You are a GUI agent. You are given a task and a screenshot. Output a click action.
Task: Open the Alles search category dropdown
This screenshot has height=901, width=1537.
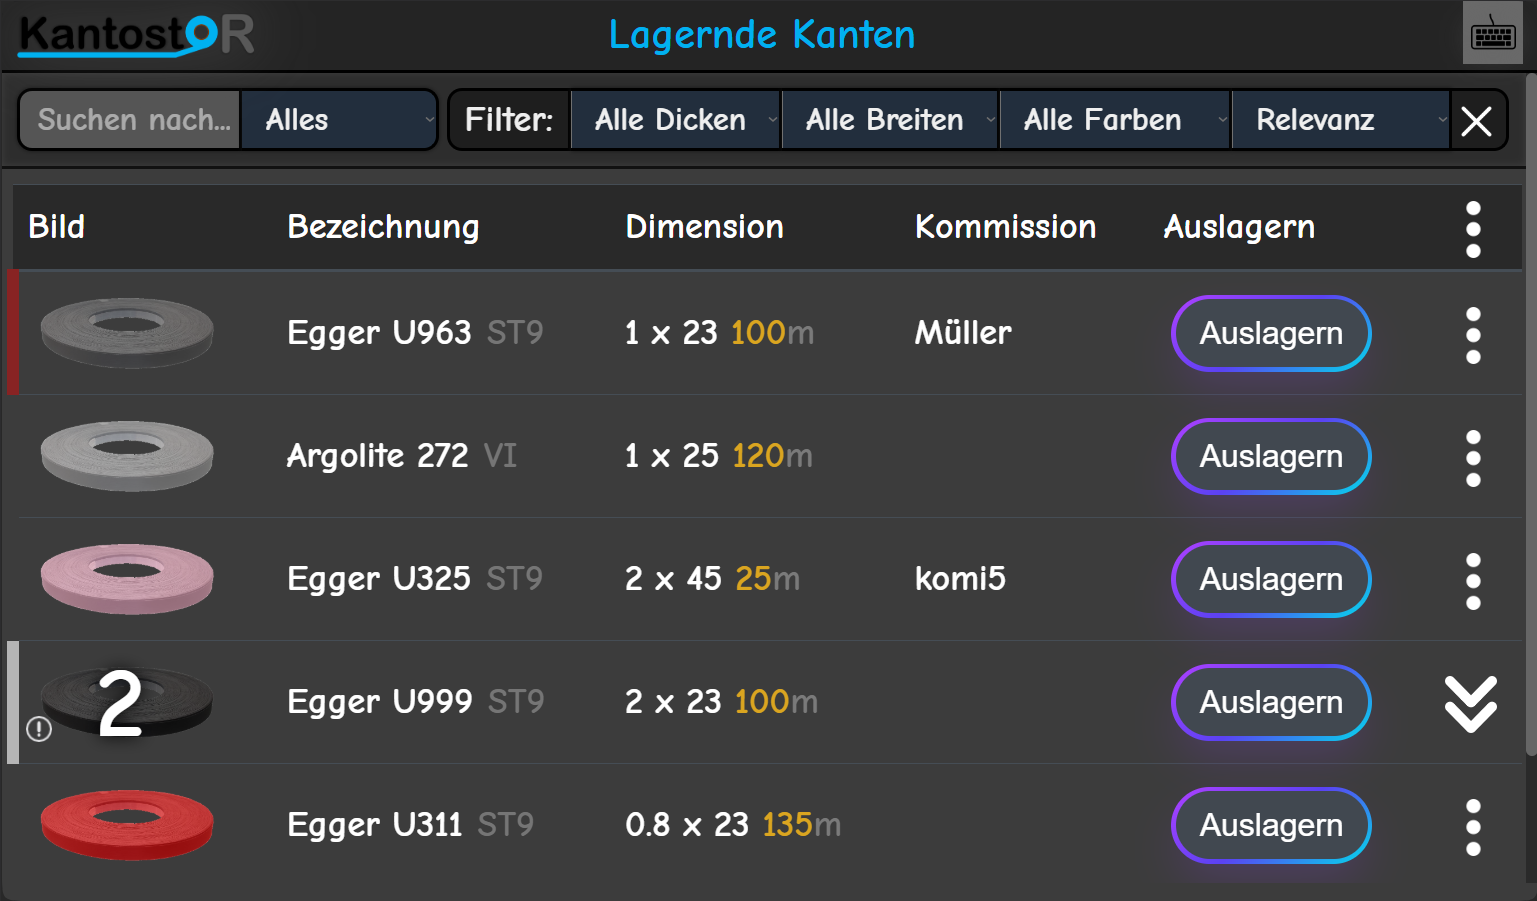click(x=338, y=119)
